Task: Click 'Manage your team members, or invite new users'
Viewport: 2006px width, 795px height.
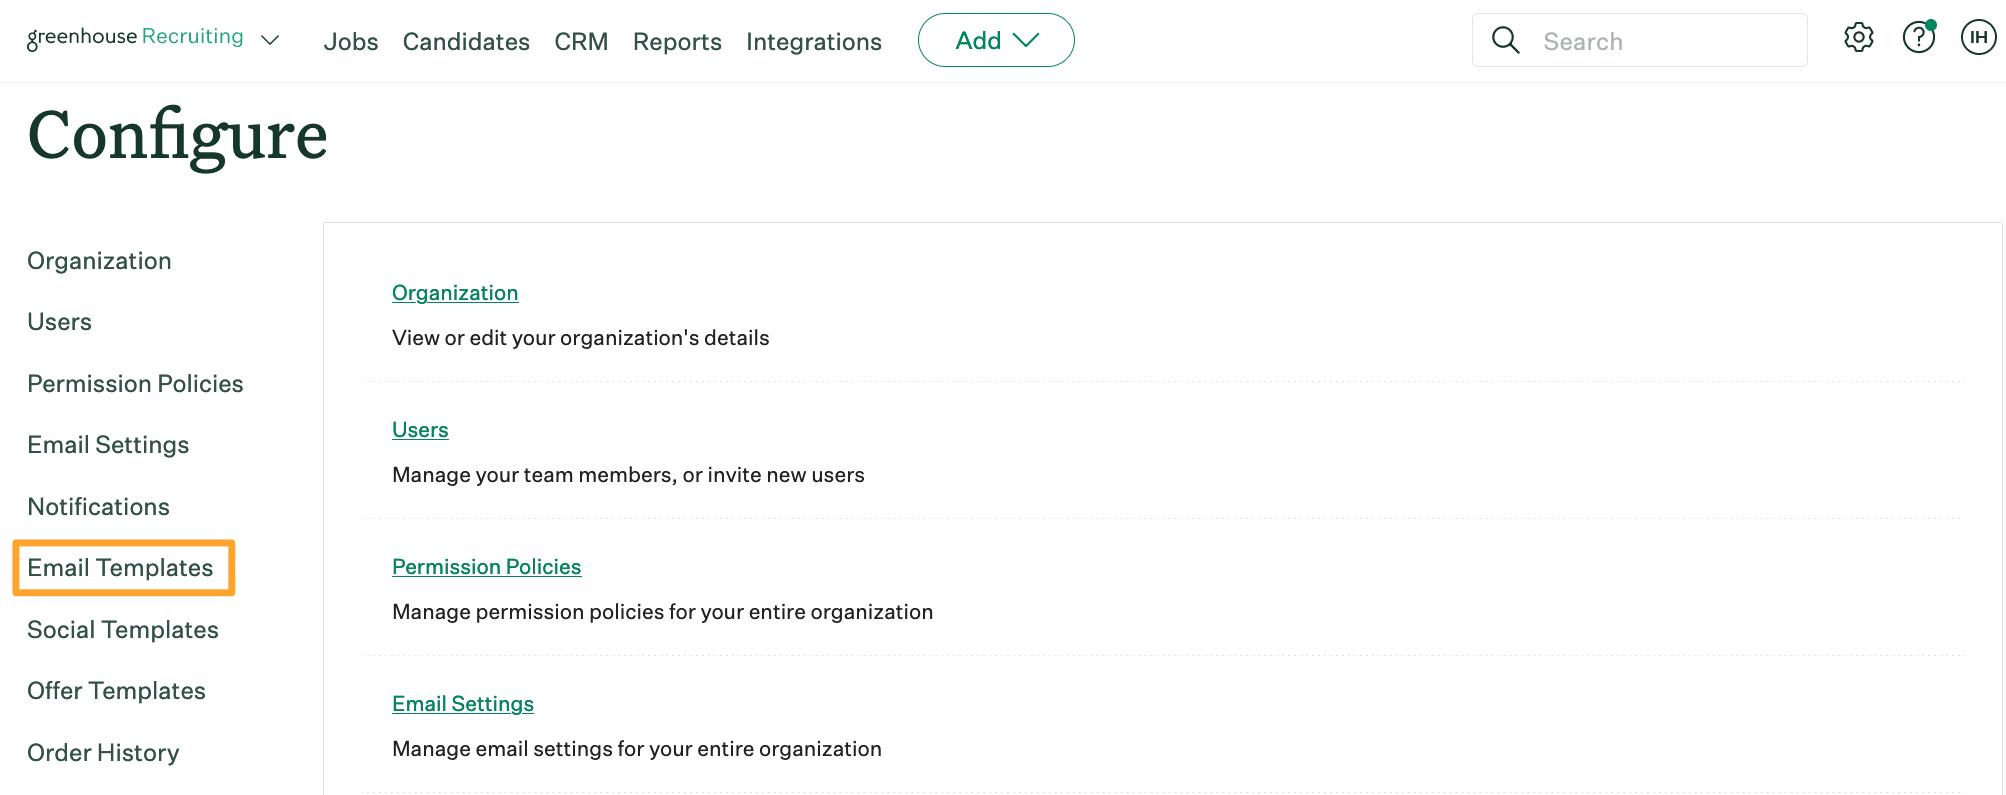Action: pyautogui.click(x=628, y=475)
